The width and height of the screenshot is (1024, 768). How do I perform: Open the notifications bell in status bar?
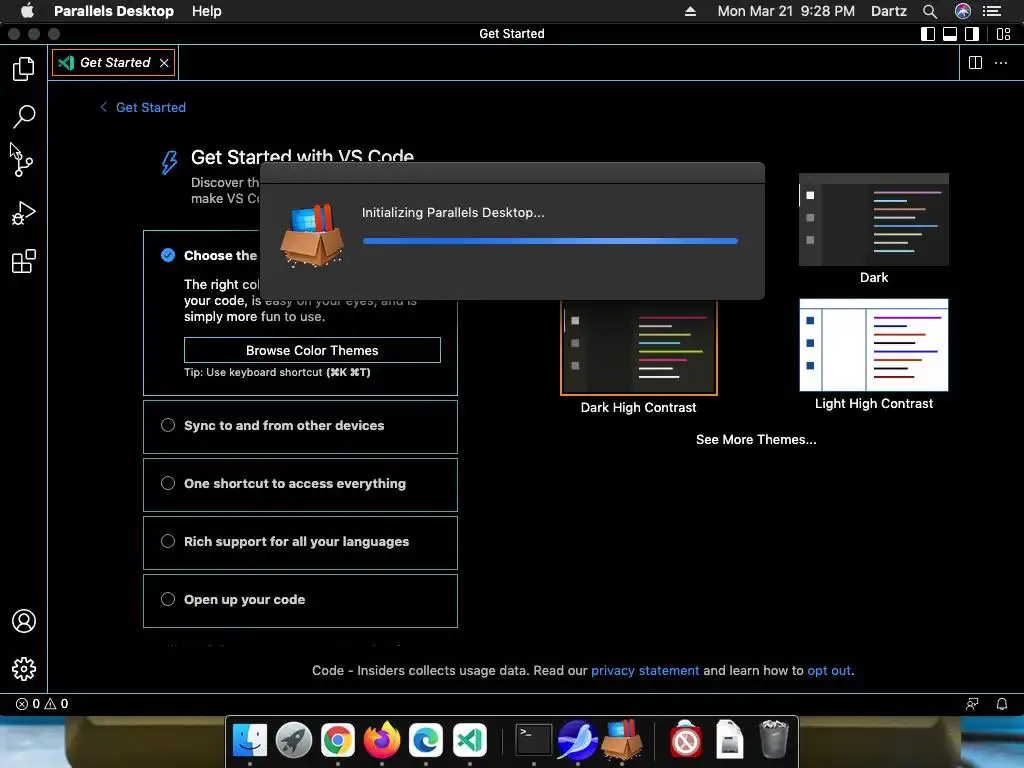point(1002,704)
